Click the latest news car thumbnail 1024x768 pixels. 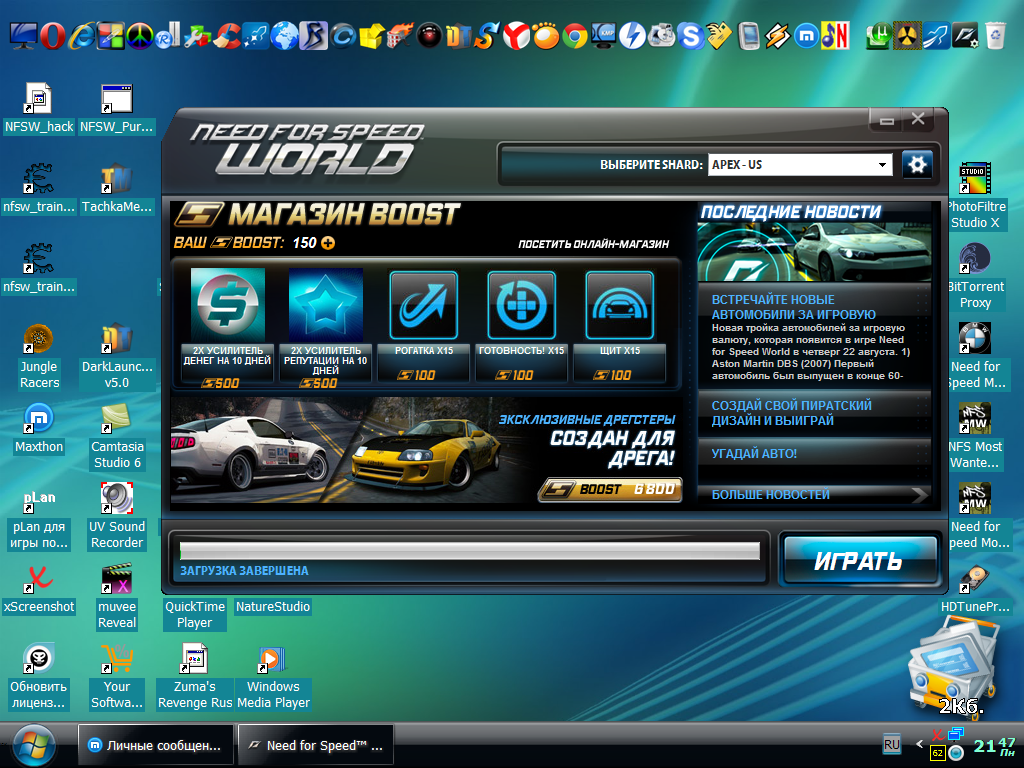click(814, 252)
